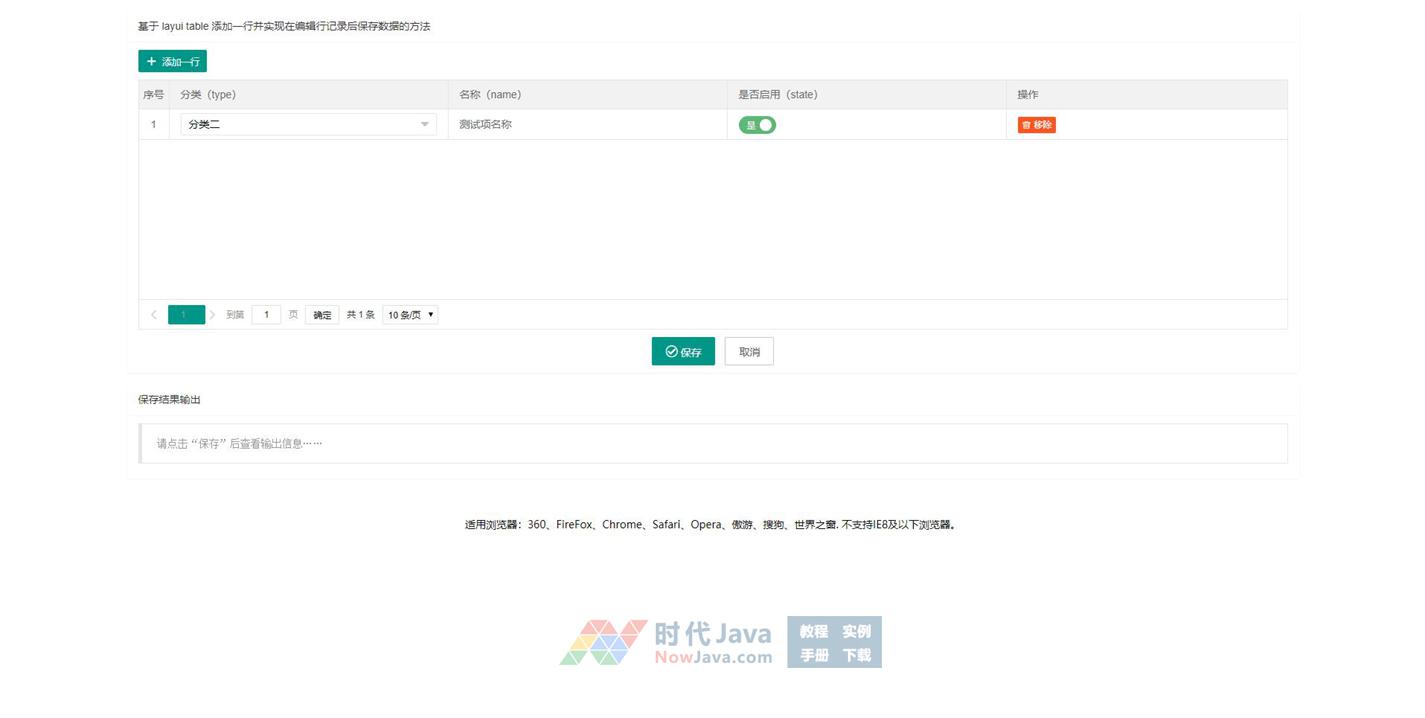Click the 取消 button
The image size is (1425, 718).
(x=749, y=352)
